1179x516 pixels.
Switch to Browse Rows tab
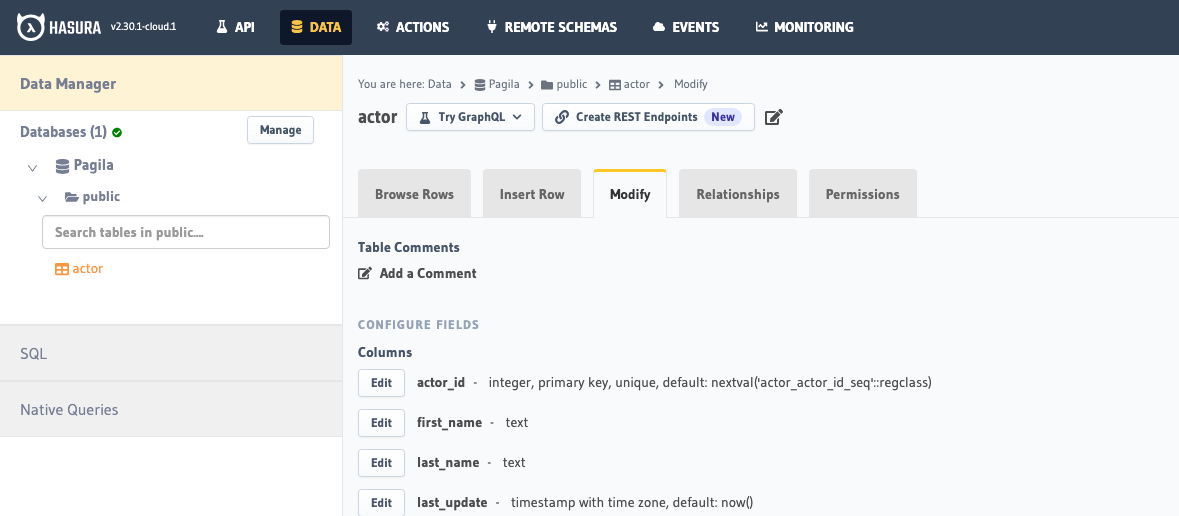pyautogui.click(x=414, y=194)
